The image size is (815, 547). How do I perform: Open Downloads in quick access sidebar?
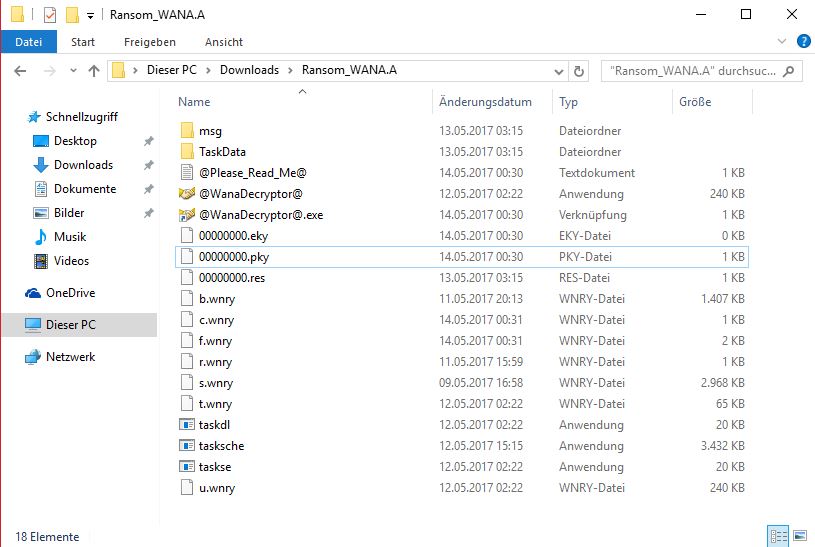pos(83,165)
